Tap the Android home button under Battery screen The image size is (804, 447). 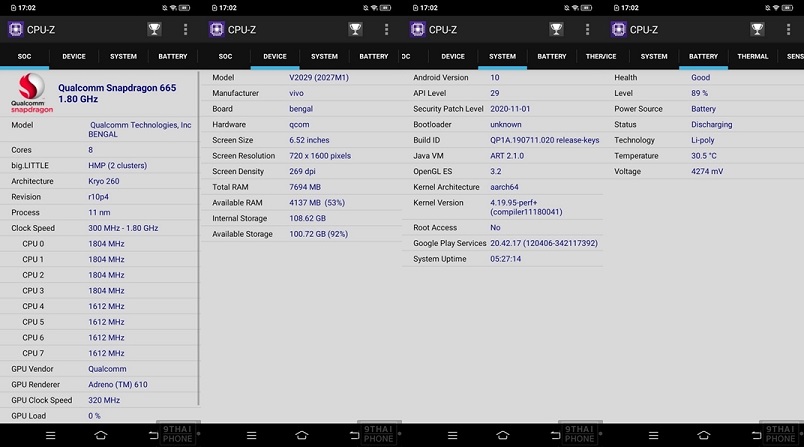coord(704,435)
